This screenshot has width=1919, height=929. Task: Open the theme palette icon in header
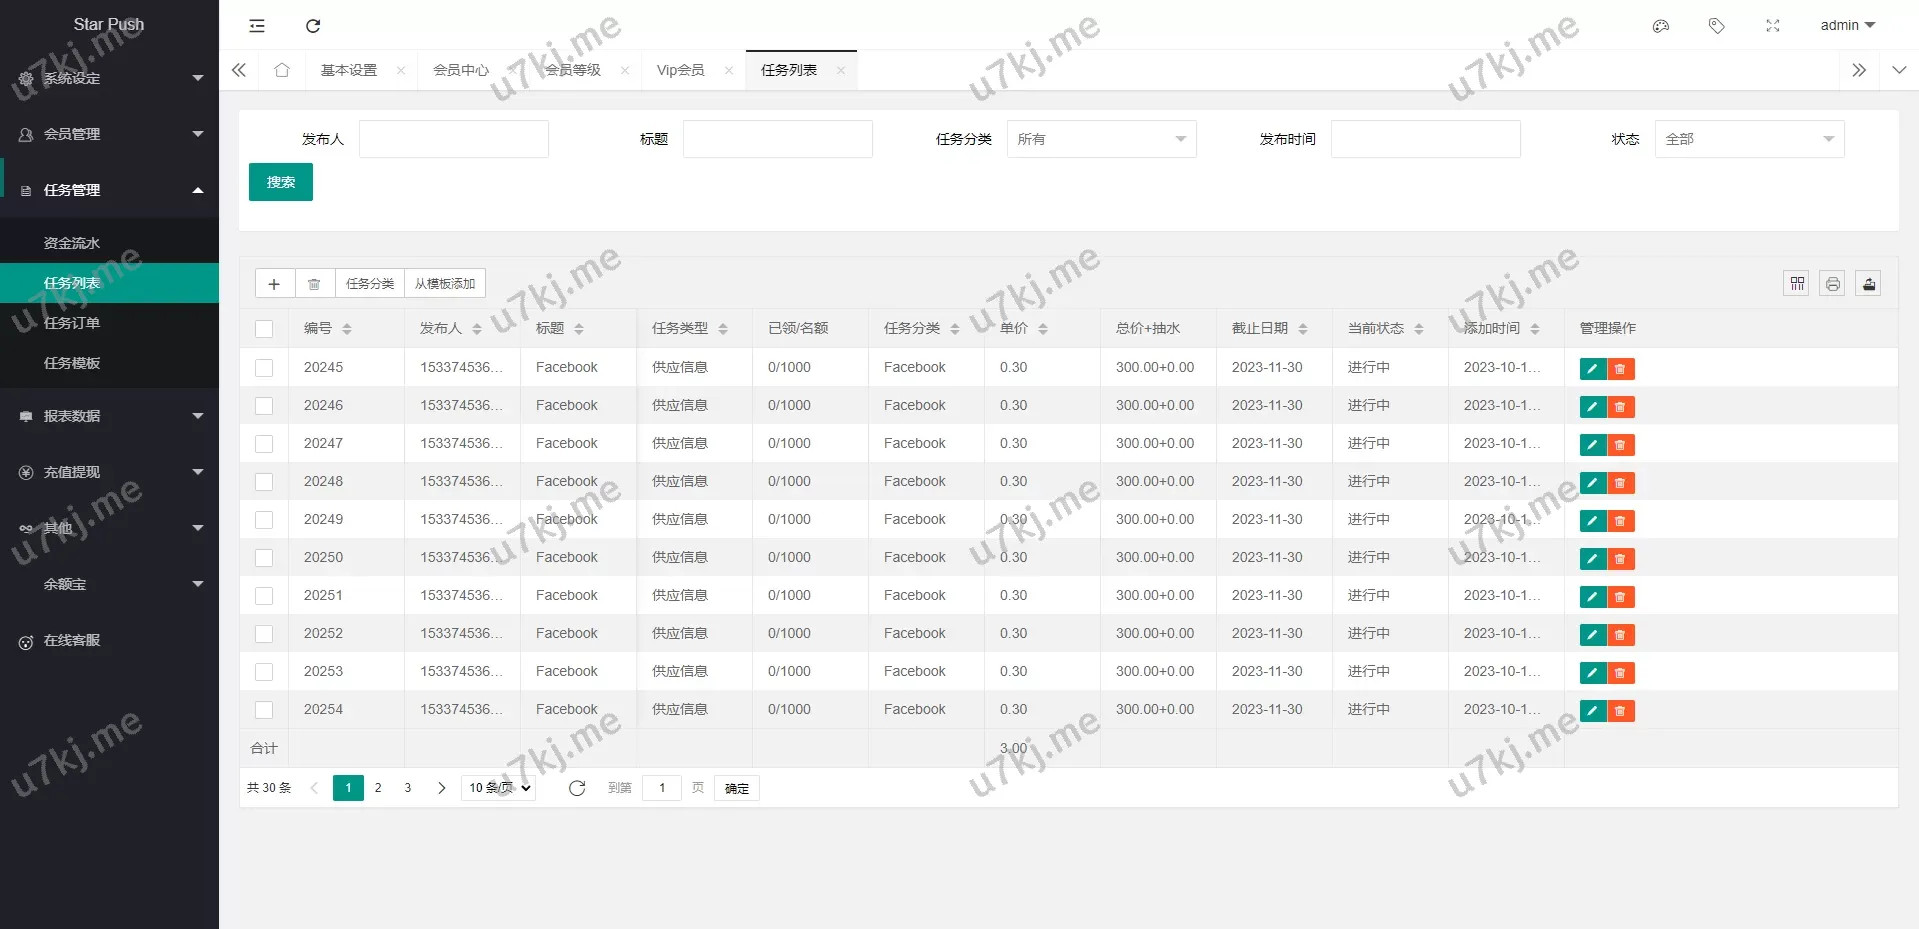(x=1661, y=26)
